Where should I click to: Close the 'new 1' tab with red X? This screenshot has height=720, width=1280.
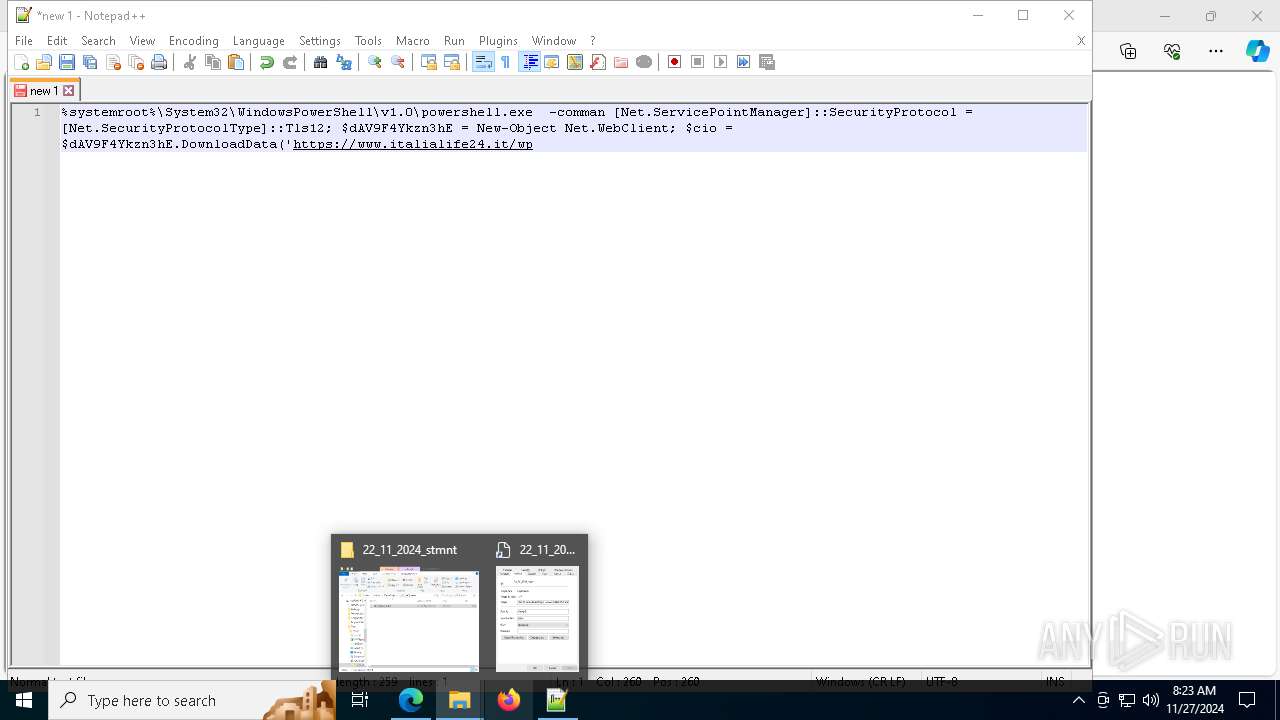click(x=69, y=90)
